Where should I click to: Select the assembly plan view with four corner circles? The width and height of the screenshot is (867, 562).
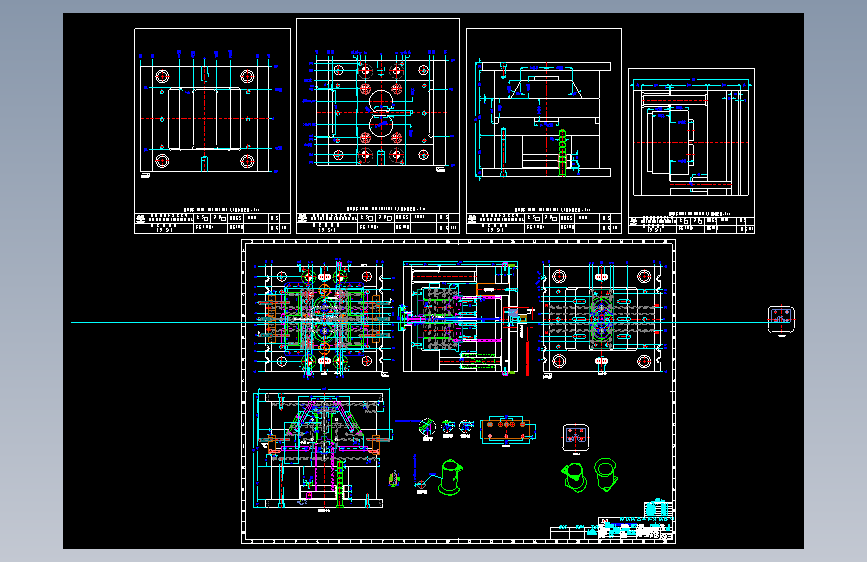602,319
